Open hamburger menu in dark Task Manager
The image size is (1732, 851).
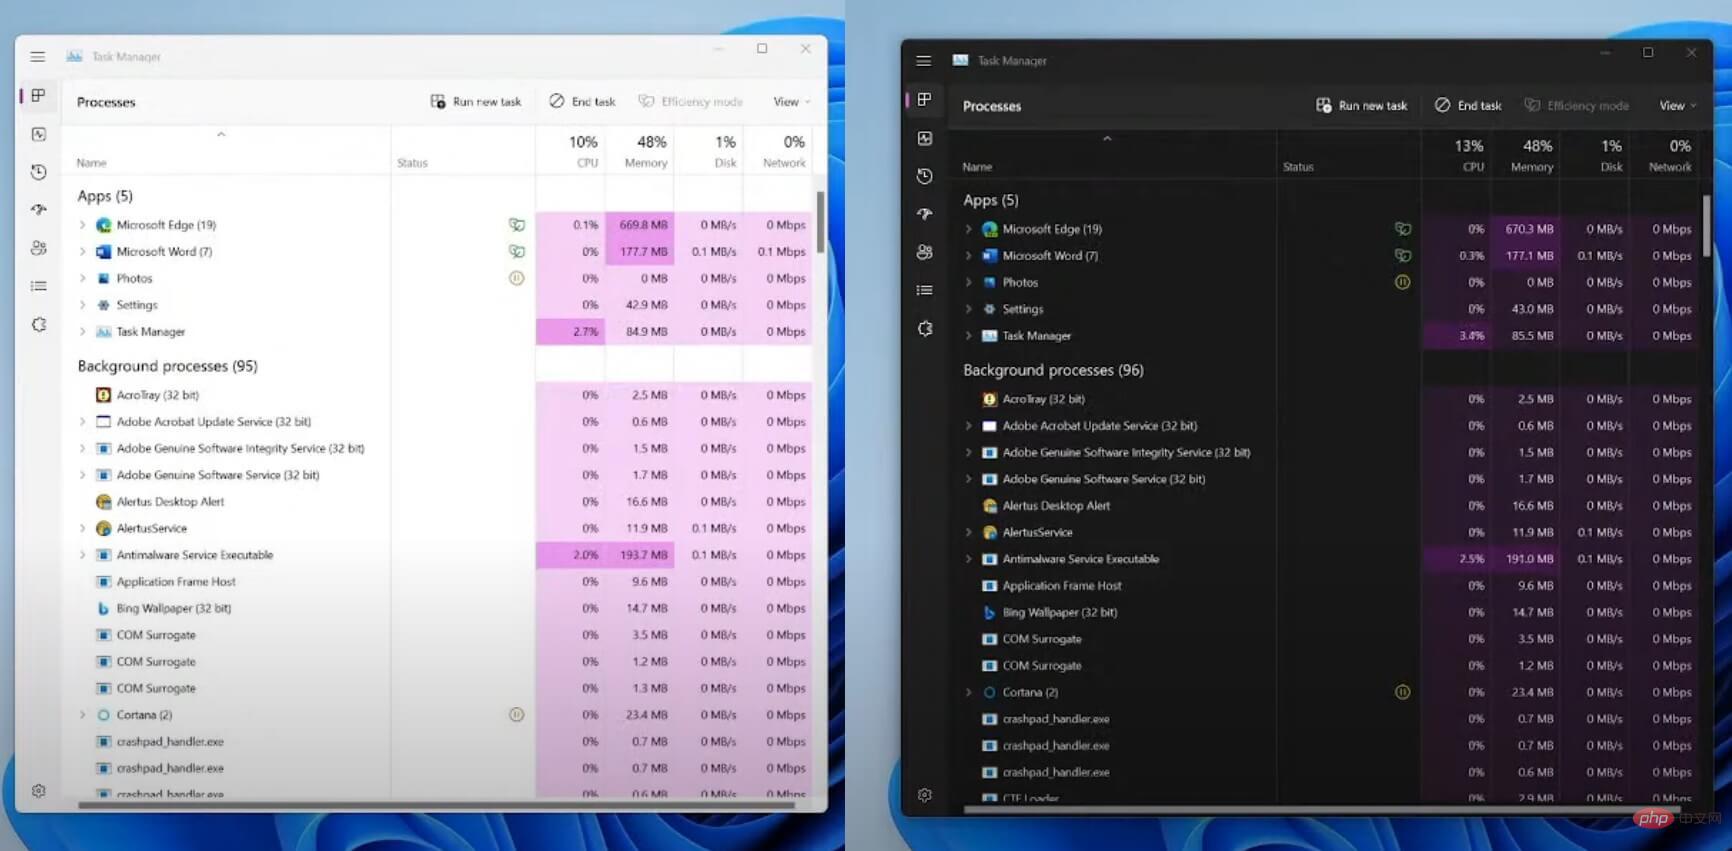(x=923, y=61)
